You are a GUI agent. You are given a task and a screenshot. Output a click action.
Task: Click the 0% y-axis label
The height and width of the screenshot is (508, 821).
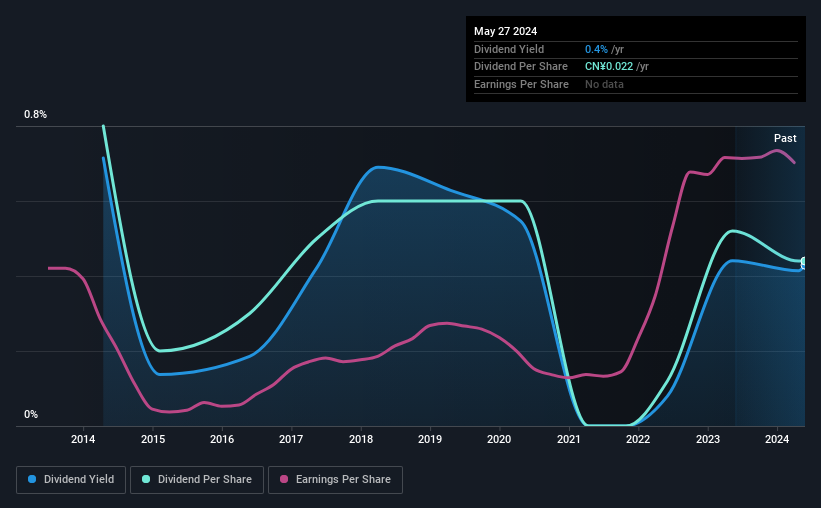31,414
